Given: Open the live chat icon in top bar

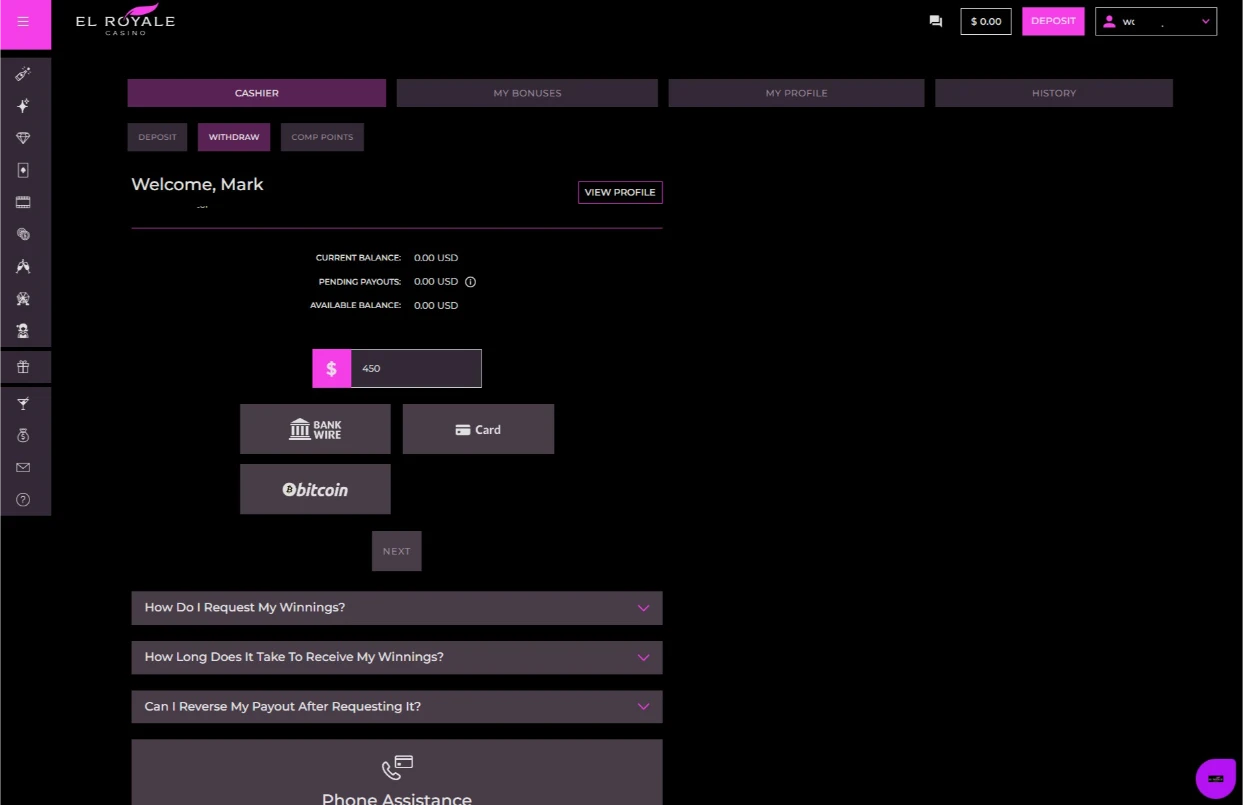Looking at the screenshot, I should [935, 21].
